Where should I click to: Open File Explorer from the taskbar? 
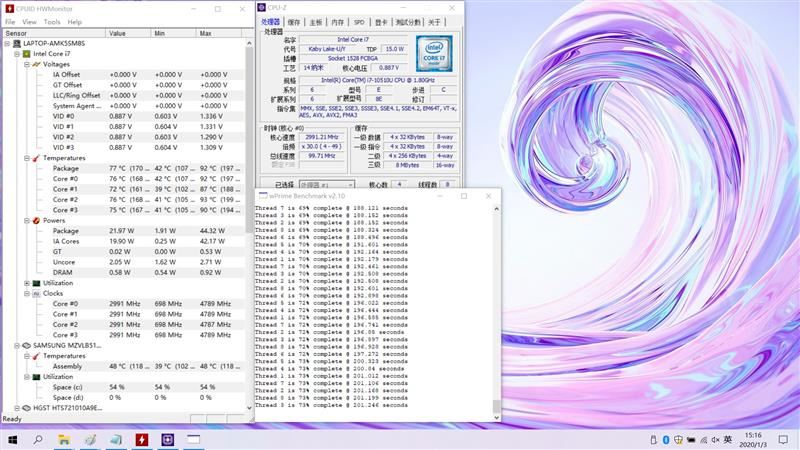pyautogui.click(x=64, y=440)
